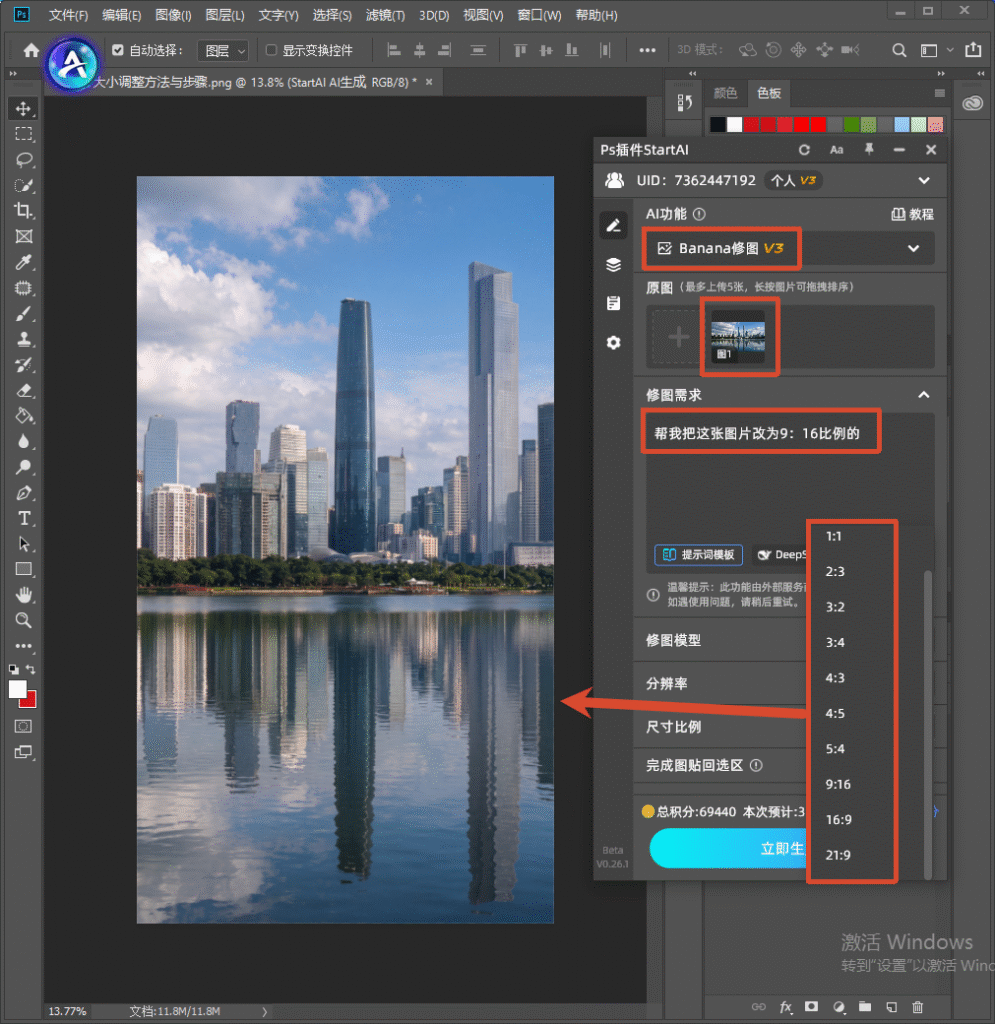Open the 滤镜(T) menu
Viewport: 995px width, 1024px height.
[385, 15]
